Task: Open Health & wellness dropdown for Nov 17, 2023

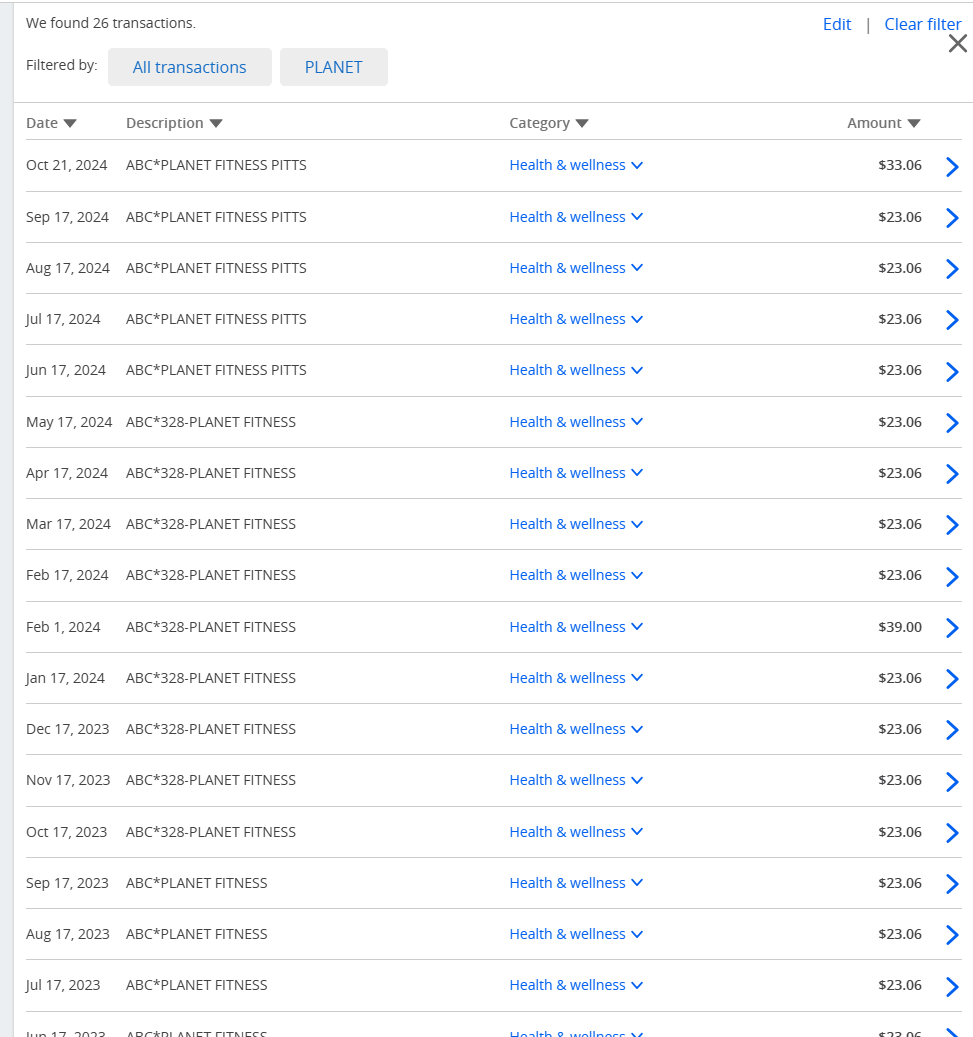Action: pyautogui.click(x=576, y=780)
